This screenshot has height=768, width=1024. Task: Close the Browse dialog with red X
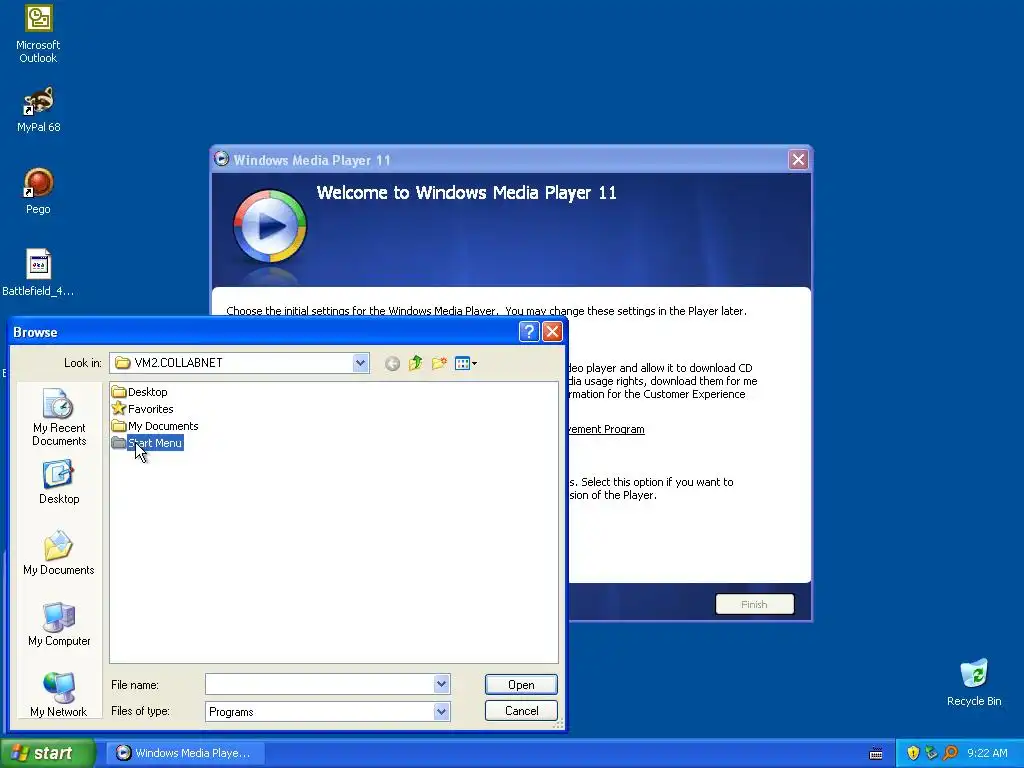click(x=552, y=332)
